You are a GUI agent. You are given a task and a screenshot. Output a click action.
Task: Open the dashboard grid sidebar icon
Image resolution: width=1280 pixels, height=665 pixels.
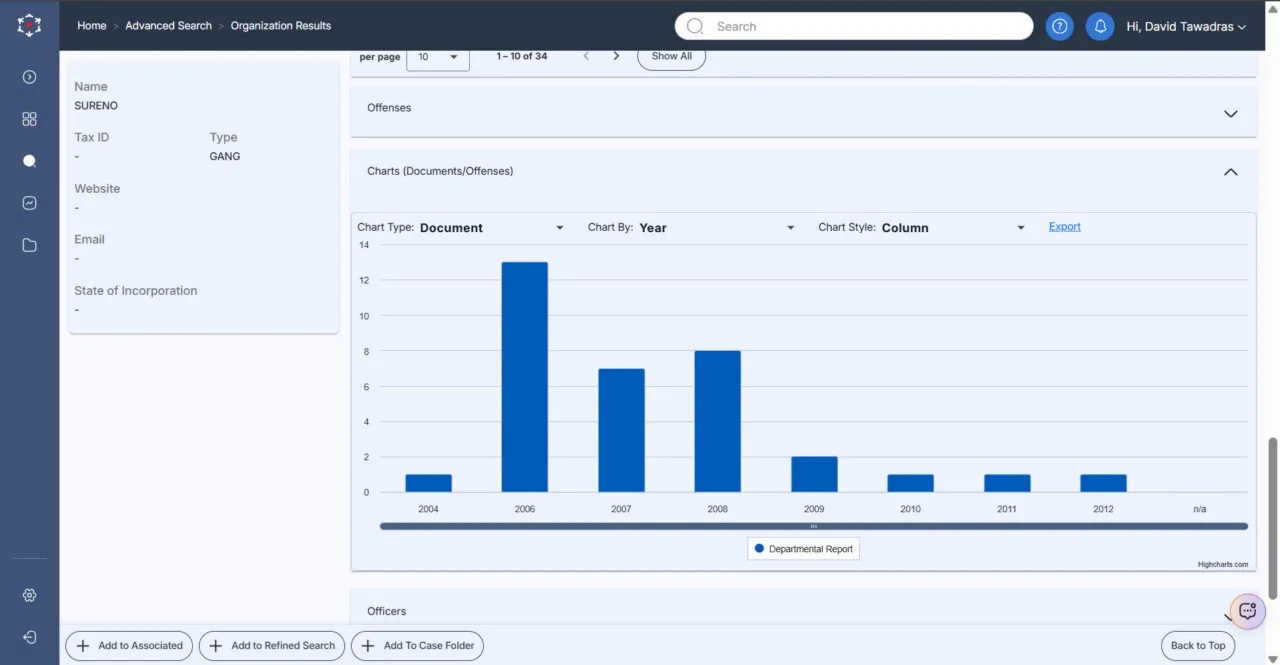29,119
